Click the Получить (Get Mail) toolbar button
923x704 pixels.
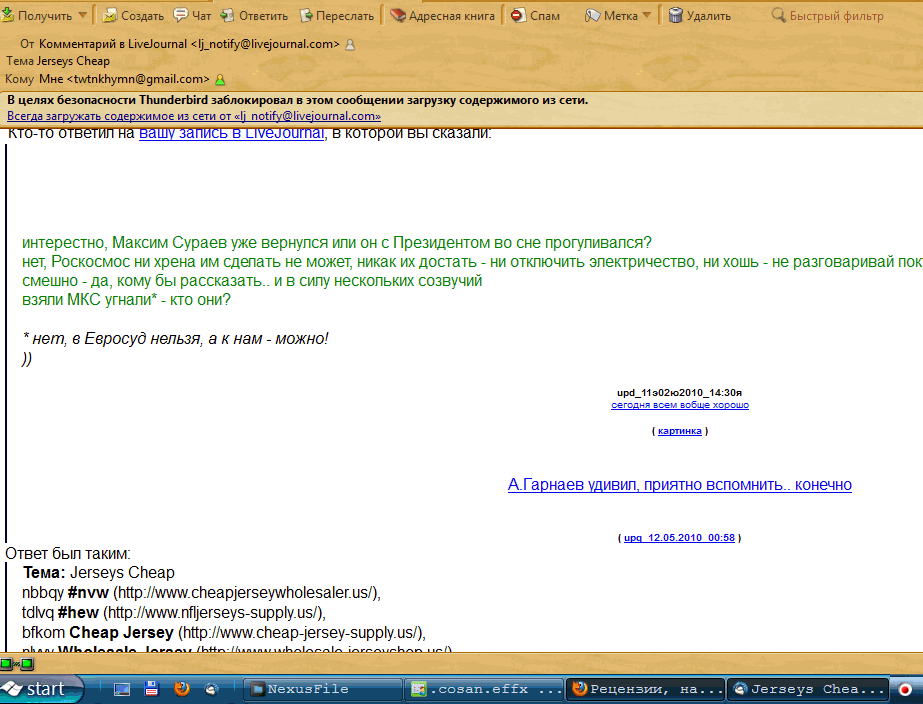click(38, 15)
